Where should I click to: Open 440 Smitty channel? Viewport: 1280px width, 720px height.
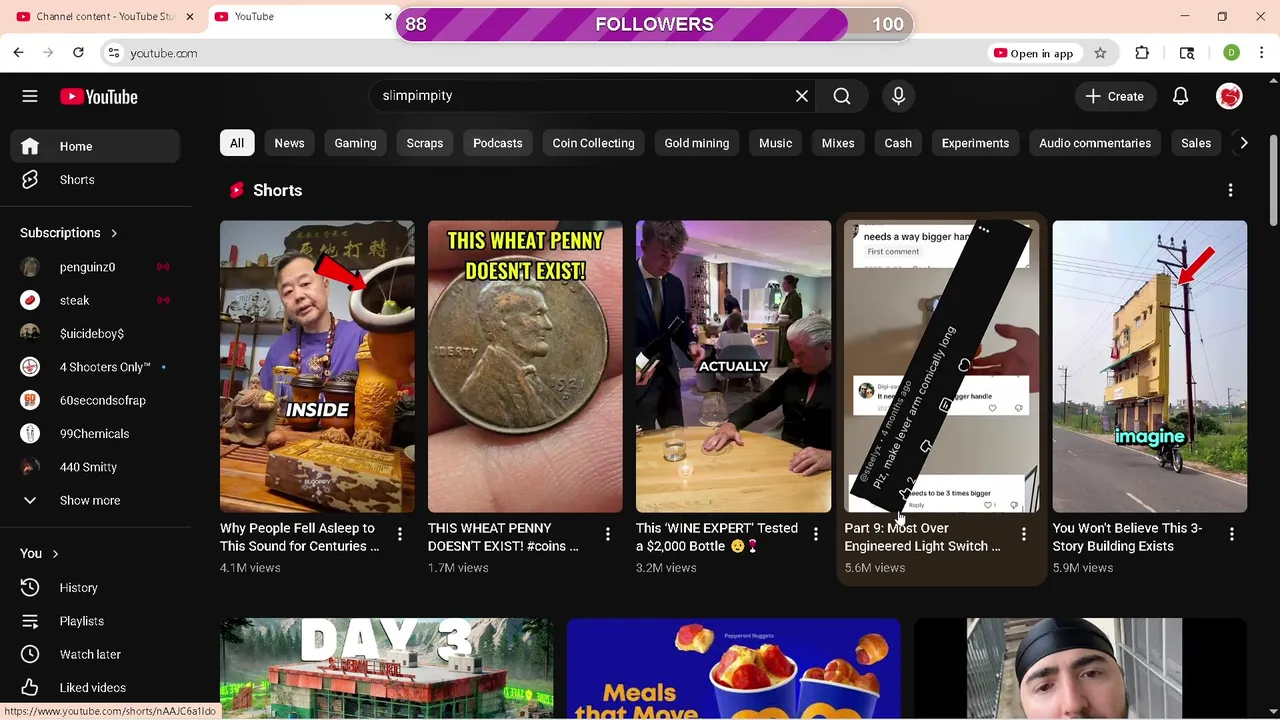click(x=96, y=467)
